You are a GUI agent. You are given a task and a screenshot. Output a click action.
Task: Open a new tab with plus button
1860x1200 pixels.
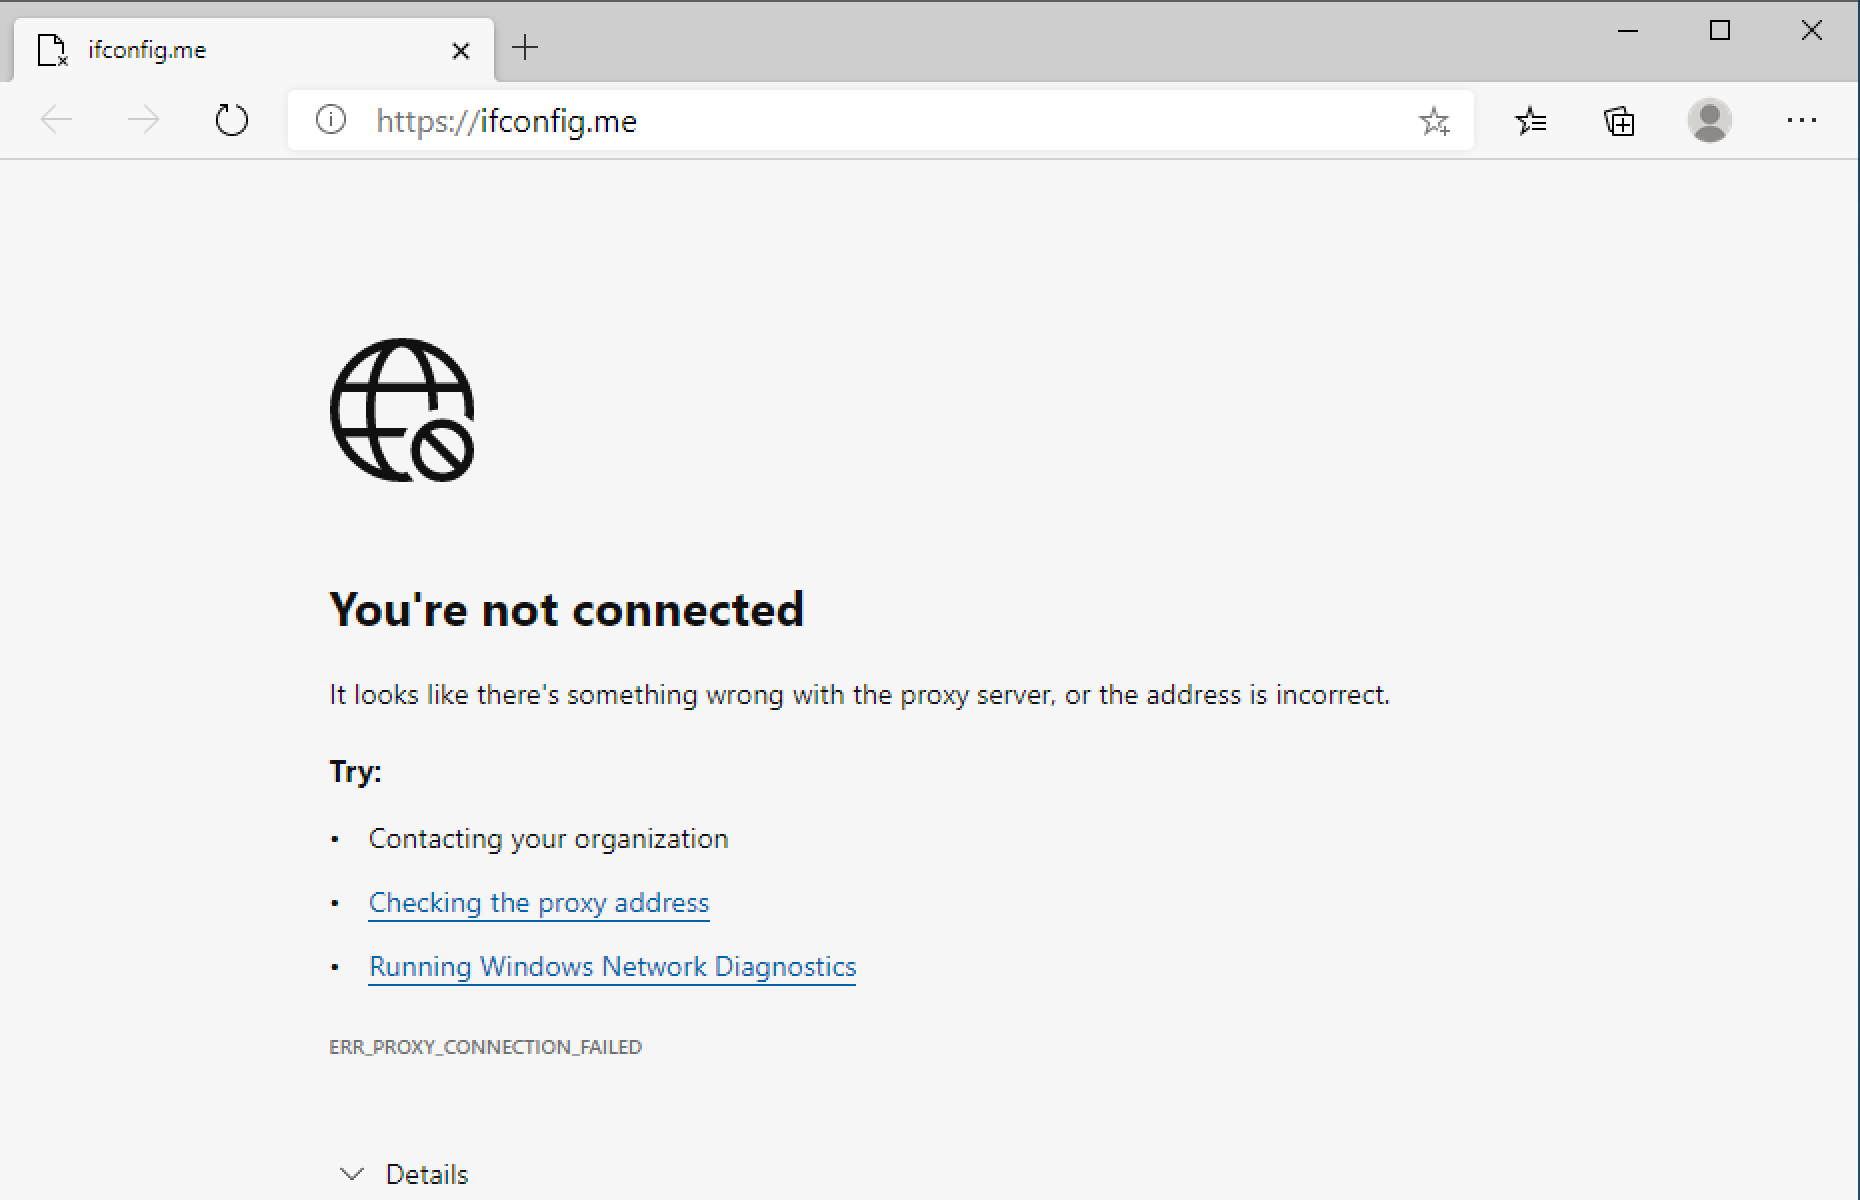coord(525,47)
